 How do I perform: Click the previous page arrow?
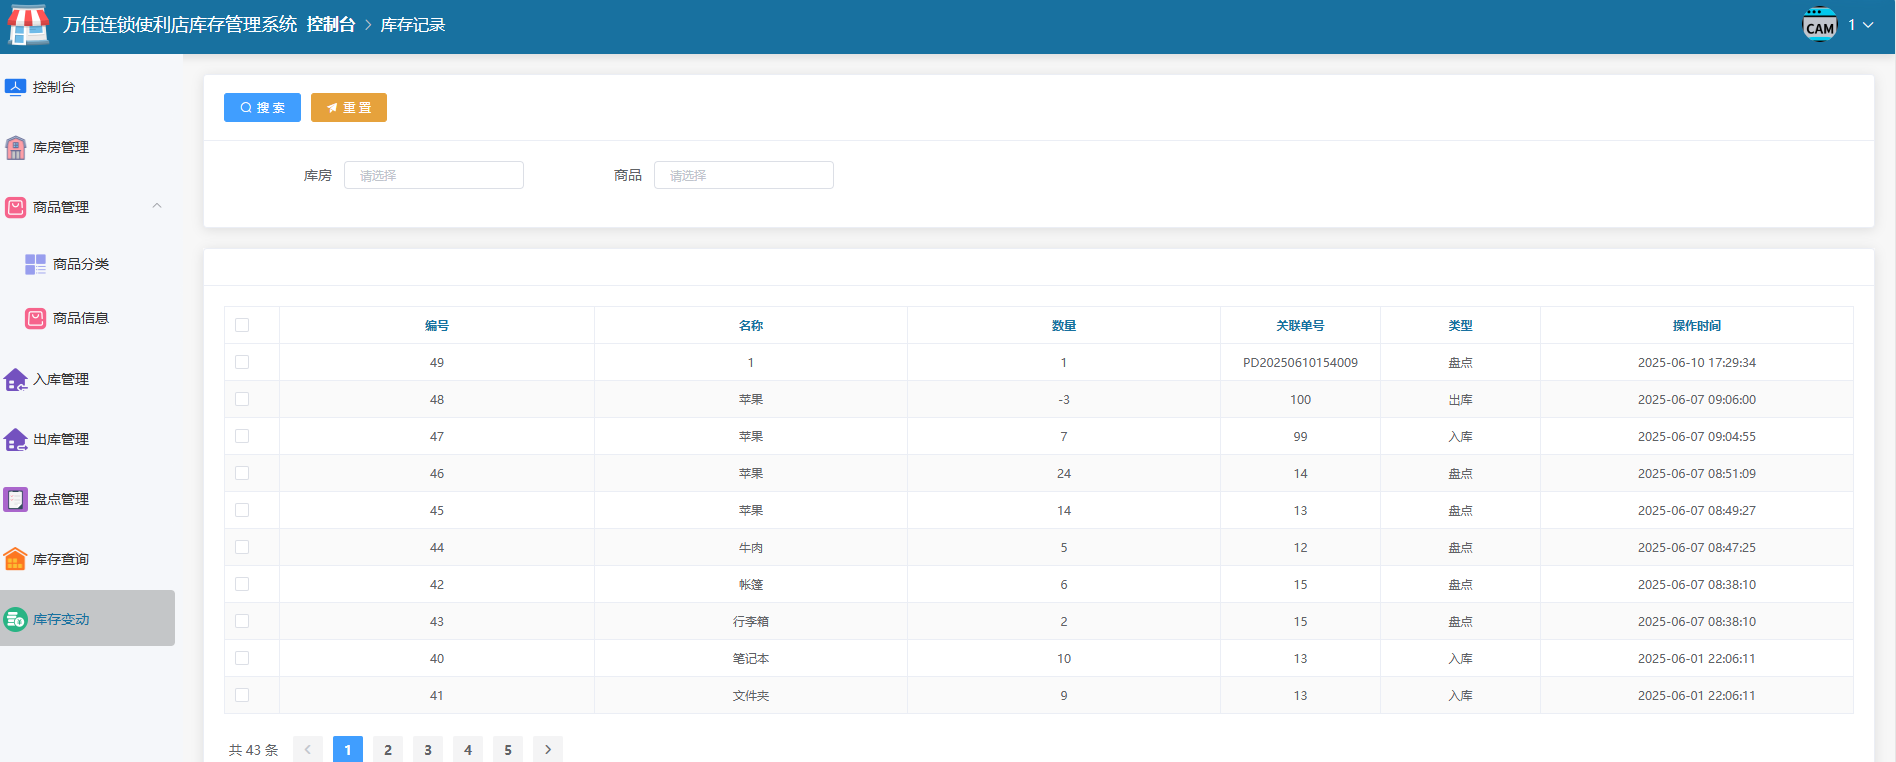coord(308,750)
